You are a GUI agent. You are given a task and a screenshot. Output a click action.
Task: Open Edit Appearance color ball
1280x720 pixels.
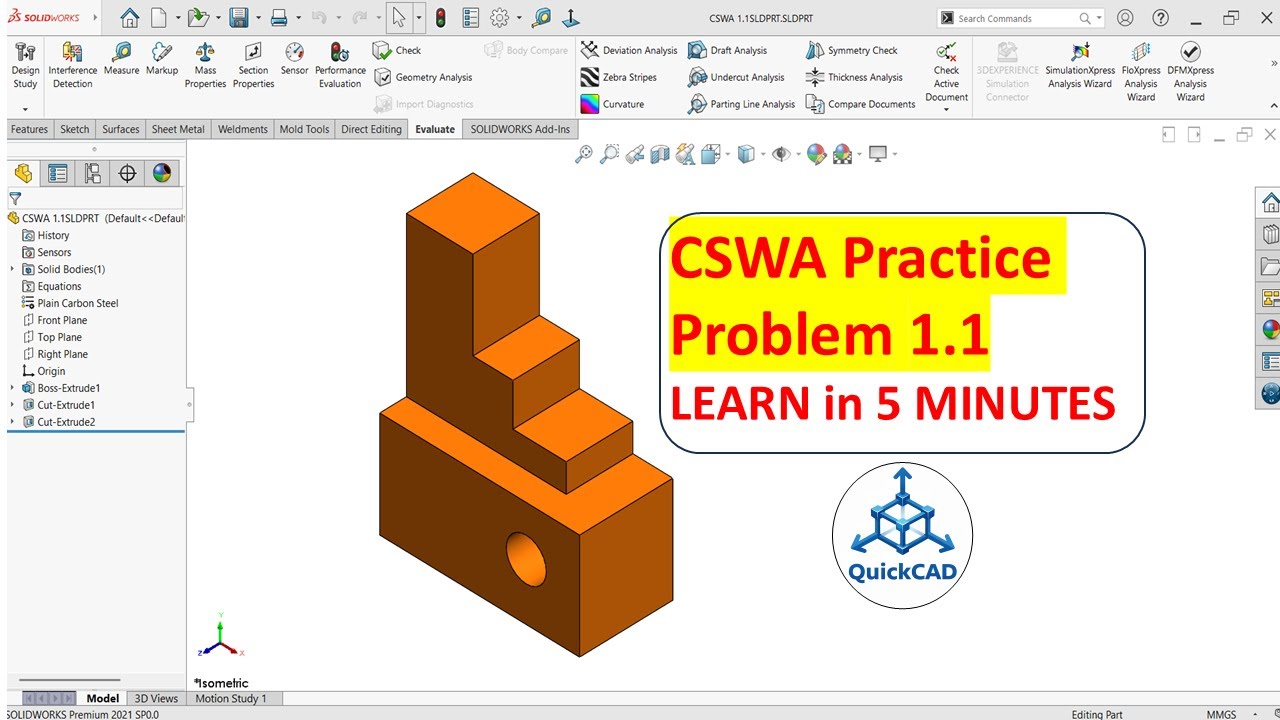coord(816,154)
